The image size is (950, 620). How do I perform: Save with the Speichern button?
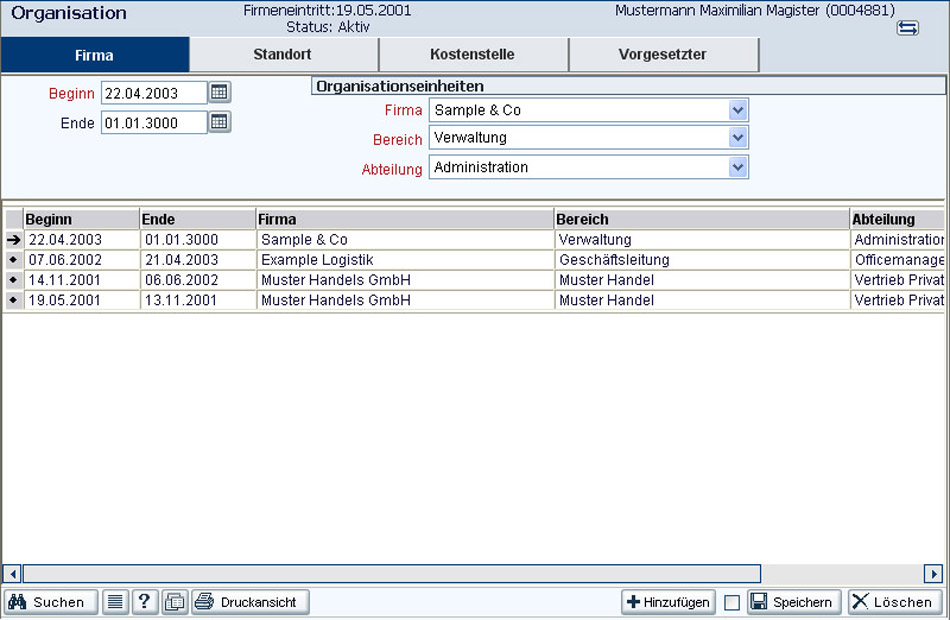point(794,602)
